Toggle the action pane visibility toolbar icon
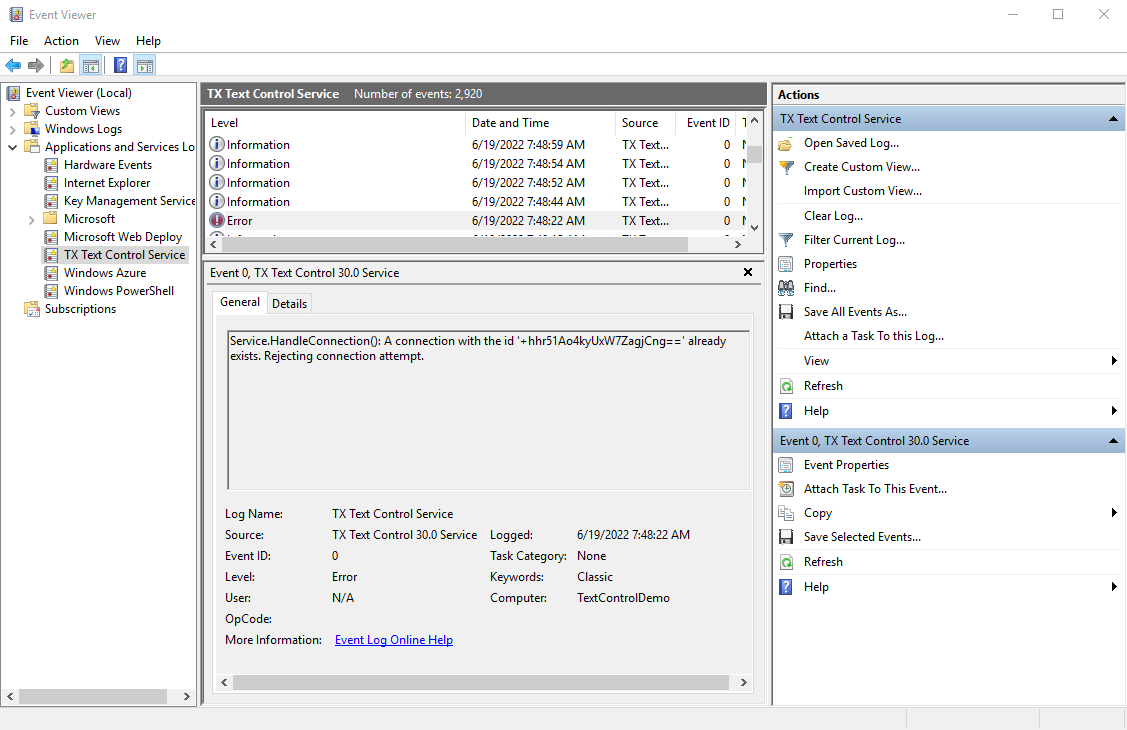The height and width of the screenshot is (730, 1127). pos(143,65)
